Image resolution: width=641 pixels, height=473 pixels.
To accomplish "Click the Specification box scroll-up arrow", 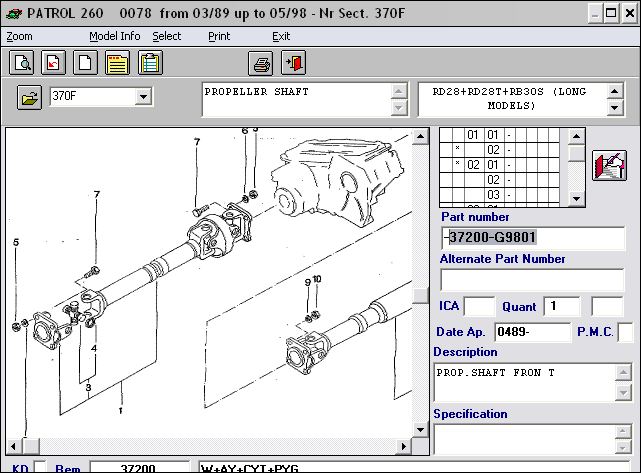I will click(623, 431).
